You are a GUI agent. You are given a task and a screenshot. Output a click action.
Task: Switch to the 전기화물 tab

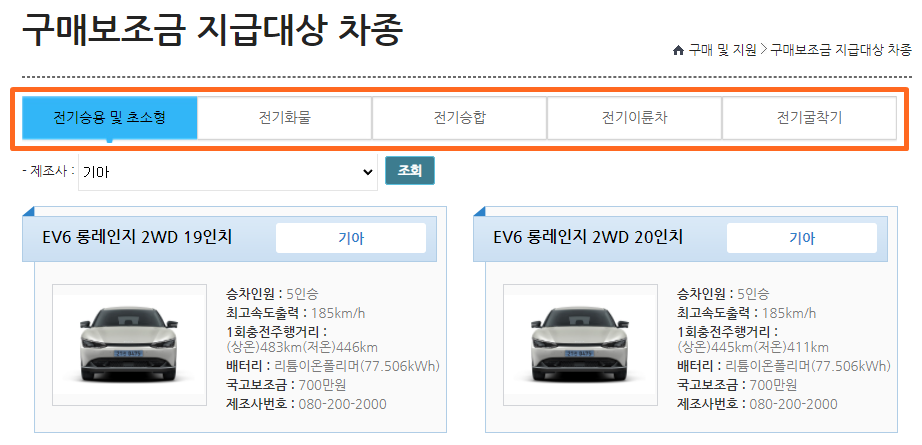pos(285,118)
